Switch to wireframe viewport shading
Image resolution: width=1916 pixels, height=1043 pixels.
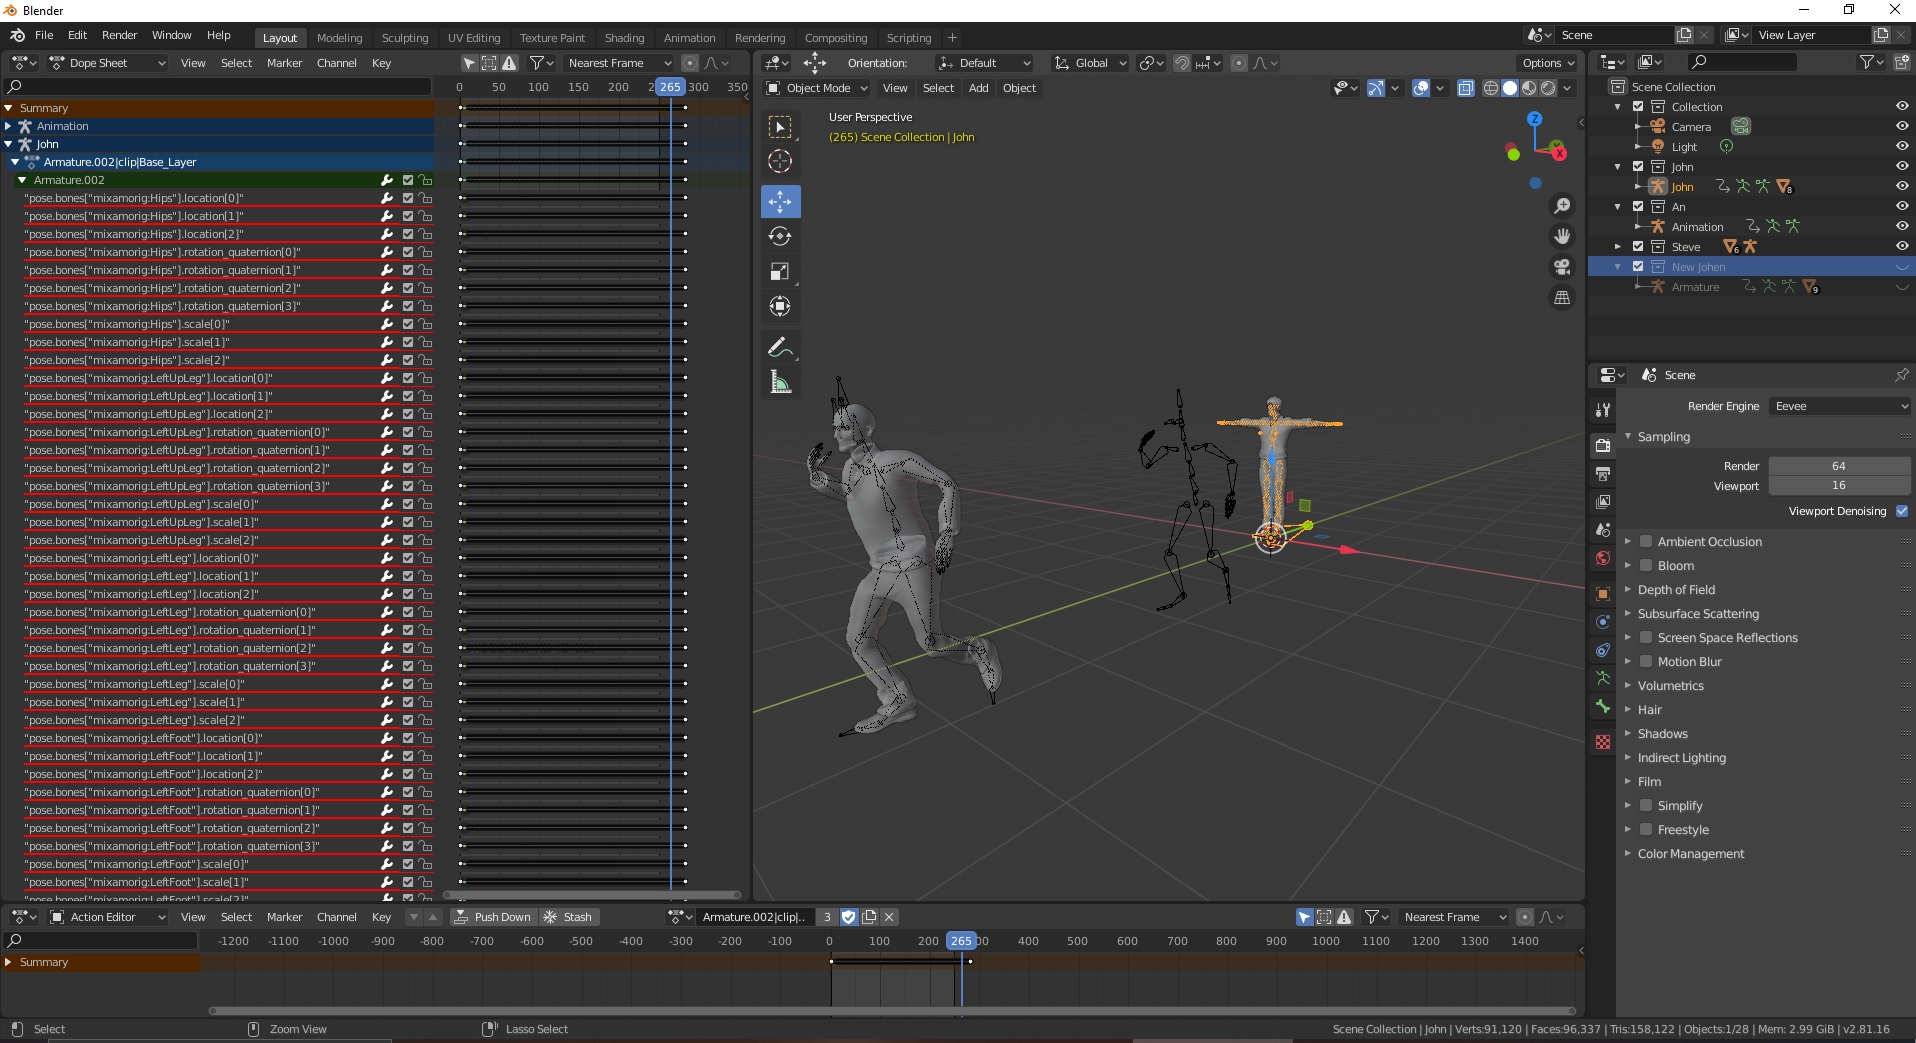coord(1490,88)
